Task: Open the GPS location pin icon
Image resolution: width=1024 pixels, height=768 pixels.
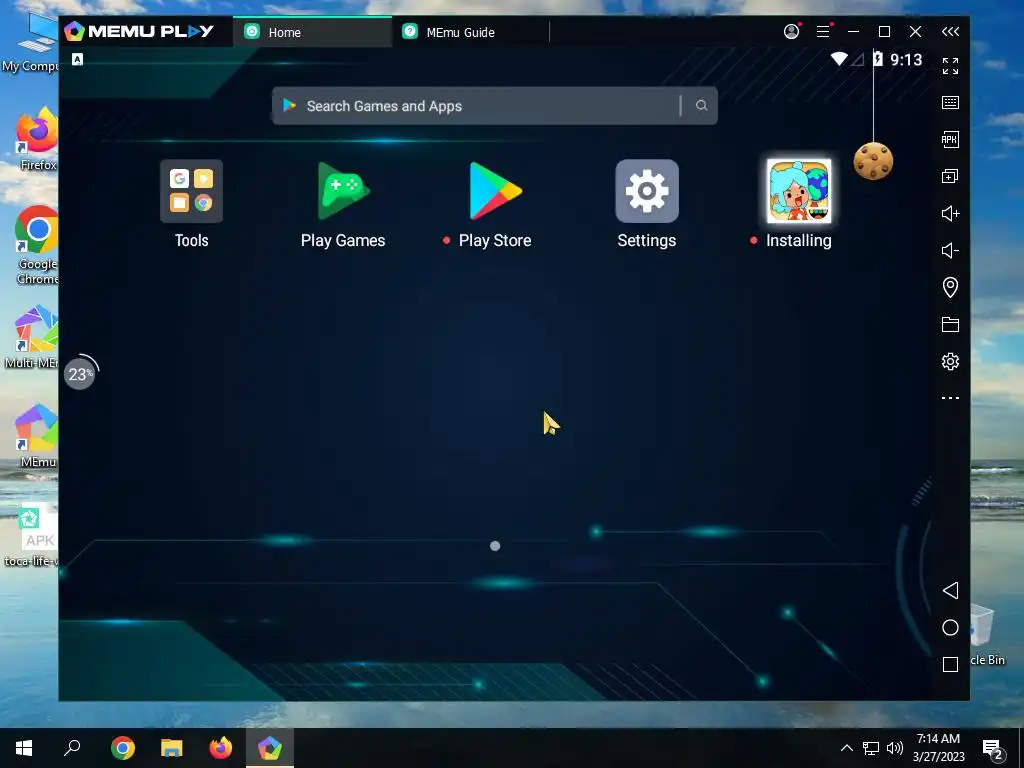Action: coord(950,287)
